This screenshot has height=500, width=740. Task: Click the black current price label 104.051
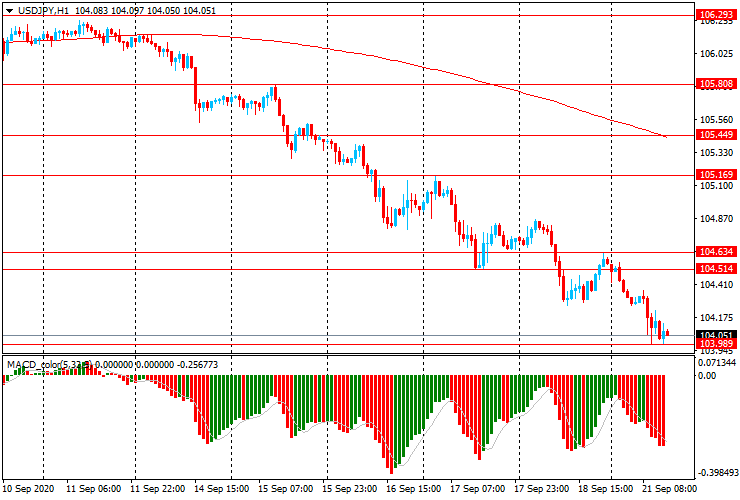point(716,334)
